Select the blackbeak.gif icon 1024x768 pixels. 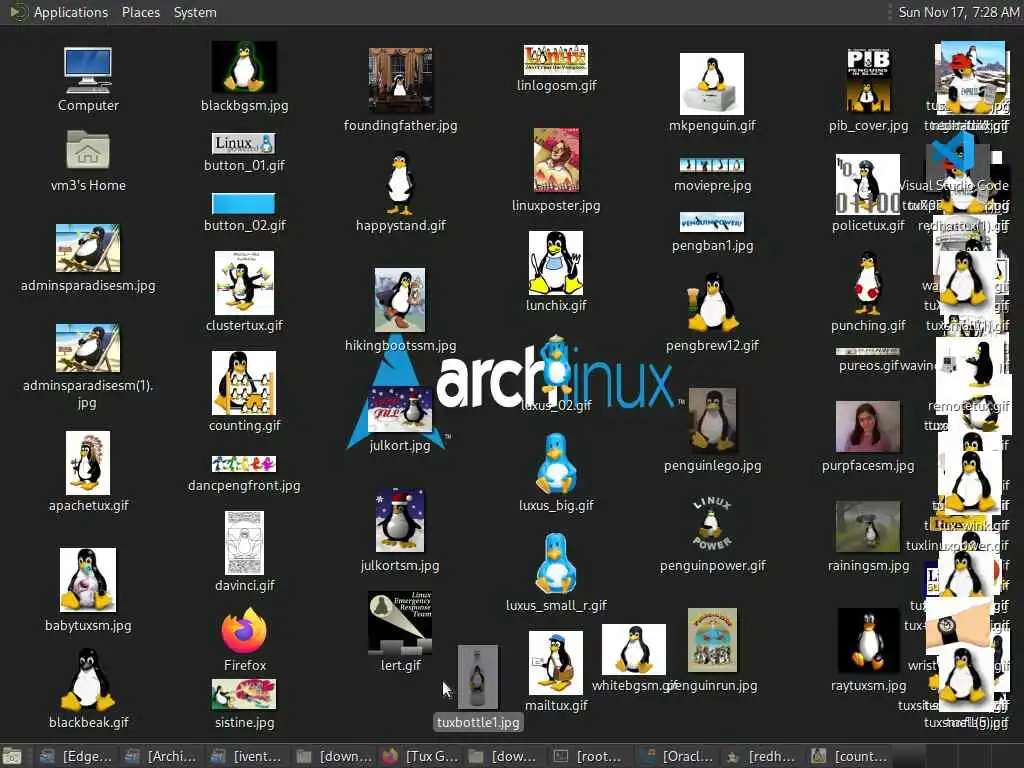88,679
